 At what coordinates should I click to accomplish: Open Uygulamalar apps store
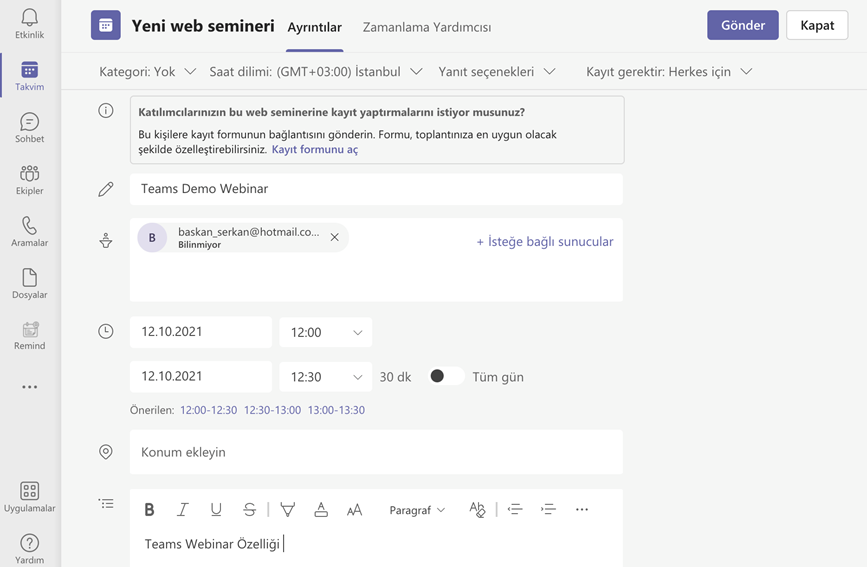click(x=29, y=497)
